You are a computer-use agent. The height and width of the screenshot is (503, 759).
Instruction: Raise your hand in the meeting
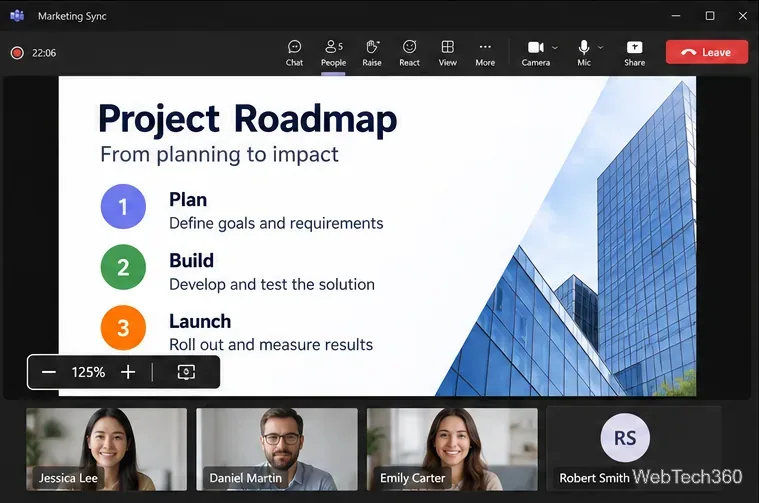pyautogui.click(x=372, y=53)
